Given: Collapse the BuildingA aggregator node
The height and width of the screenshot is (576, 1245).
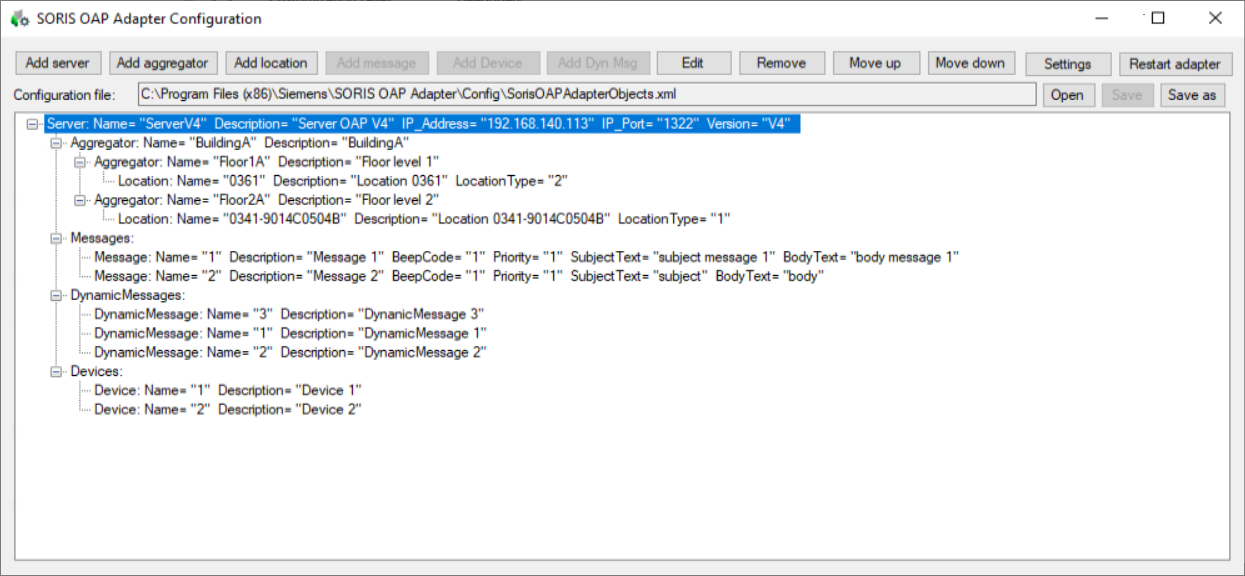Looking at the screenshot, I should pos(58,142).
